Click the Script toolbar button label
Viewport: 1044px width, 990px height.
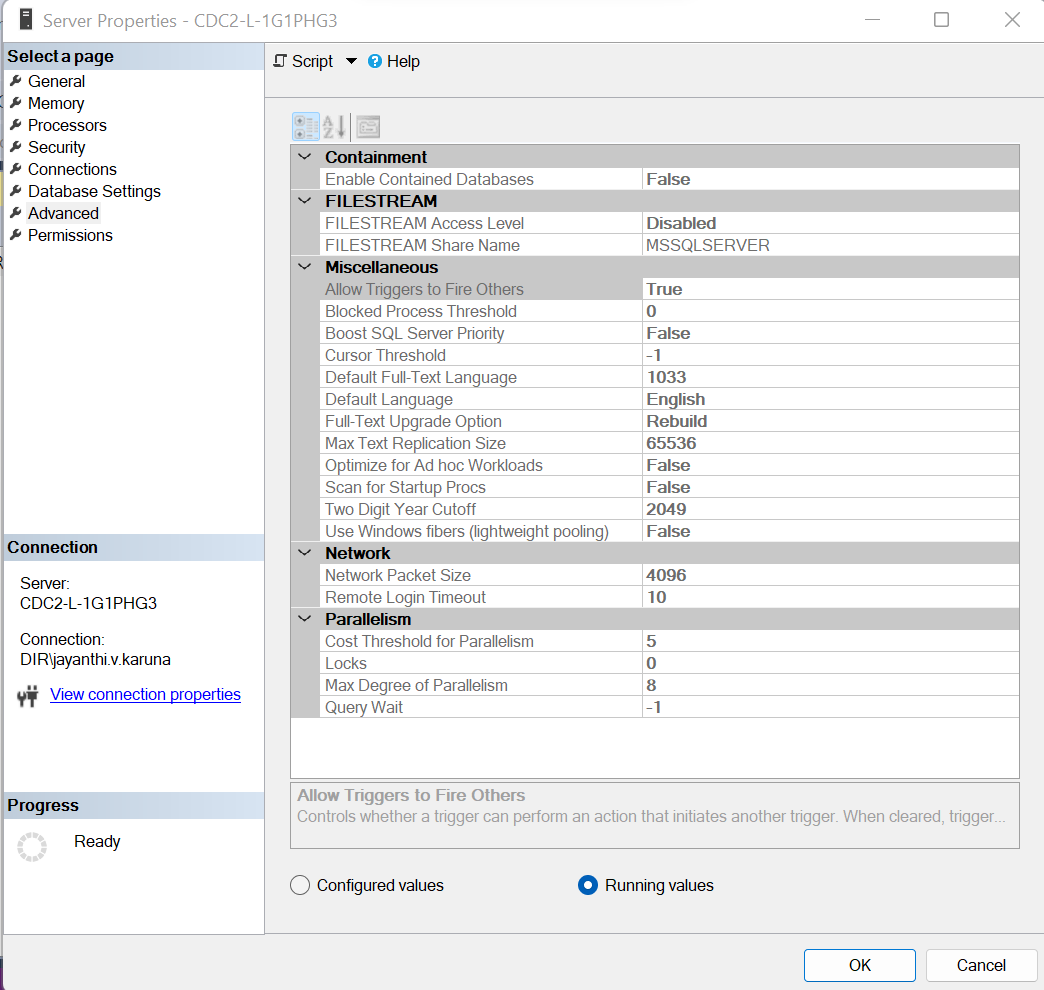pos(312,61)
